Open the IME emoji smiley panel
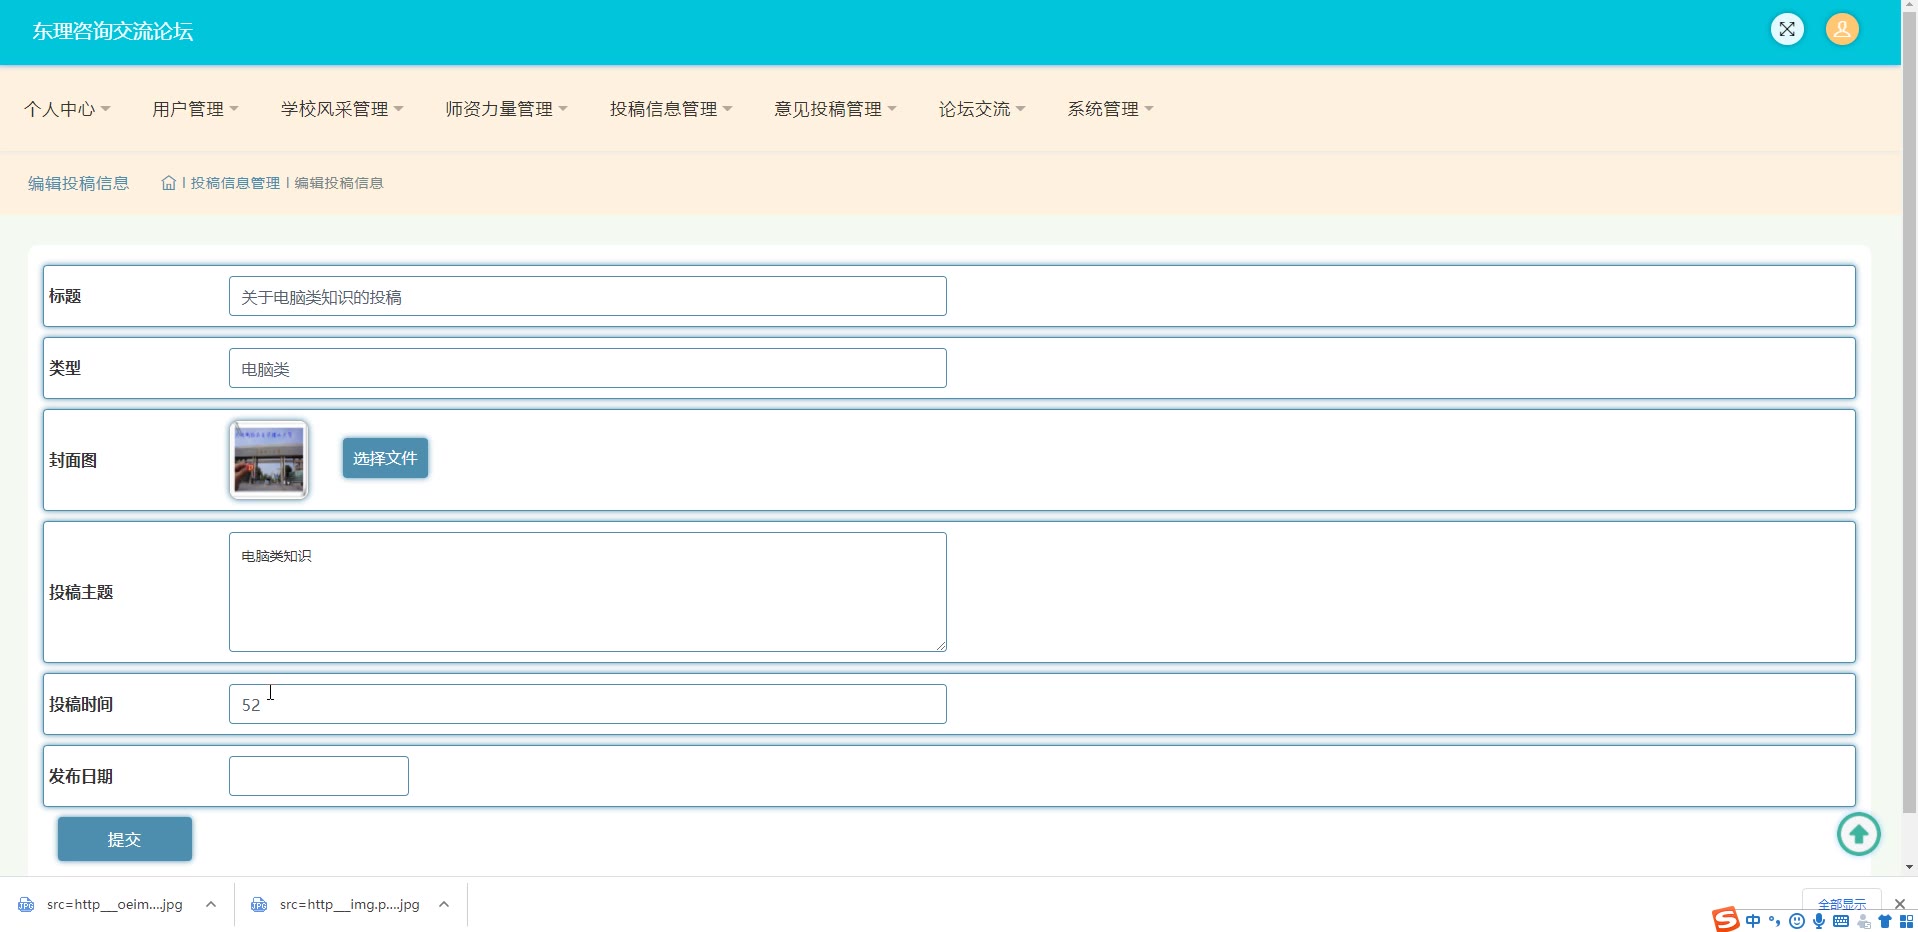 [x=1797, y=921]
